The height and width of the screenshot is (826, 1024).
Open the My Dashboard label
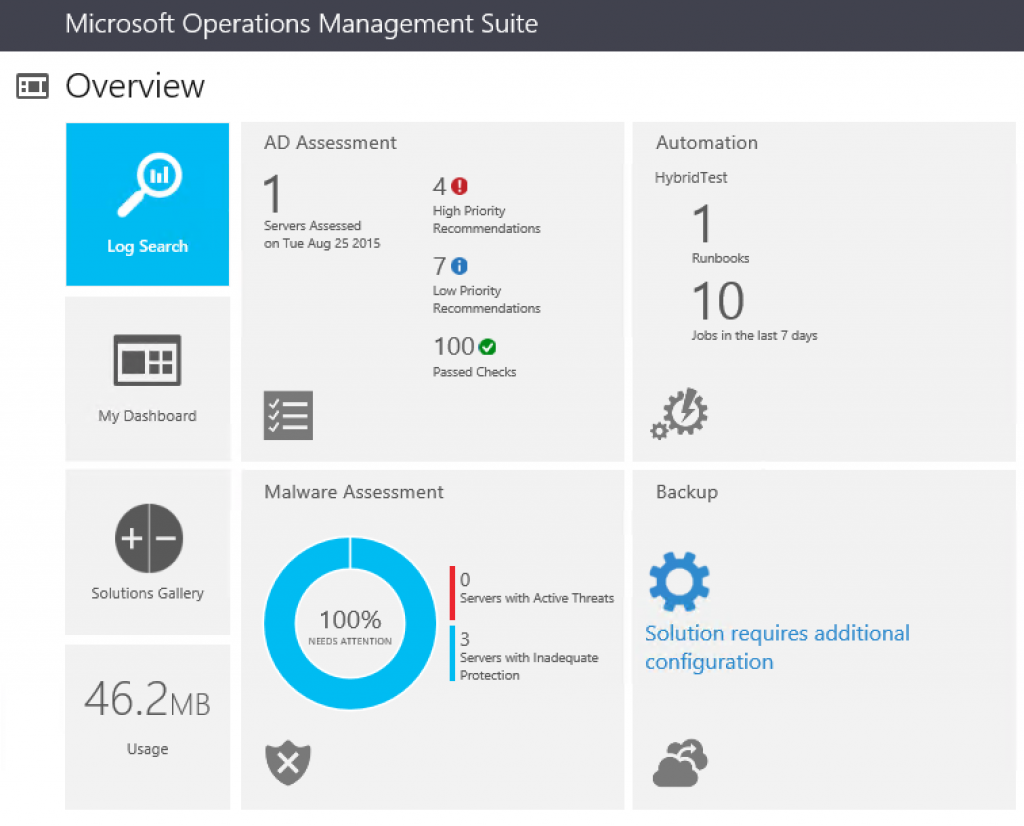click(148, 416)
